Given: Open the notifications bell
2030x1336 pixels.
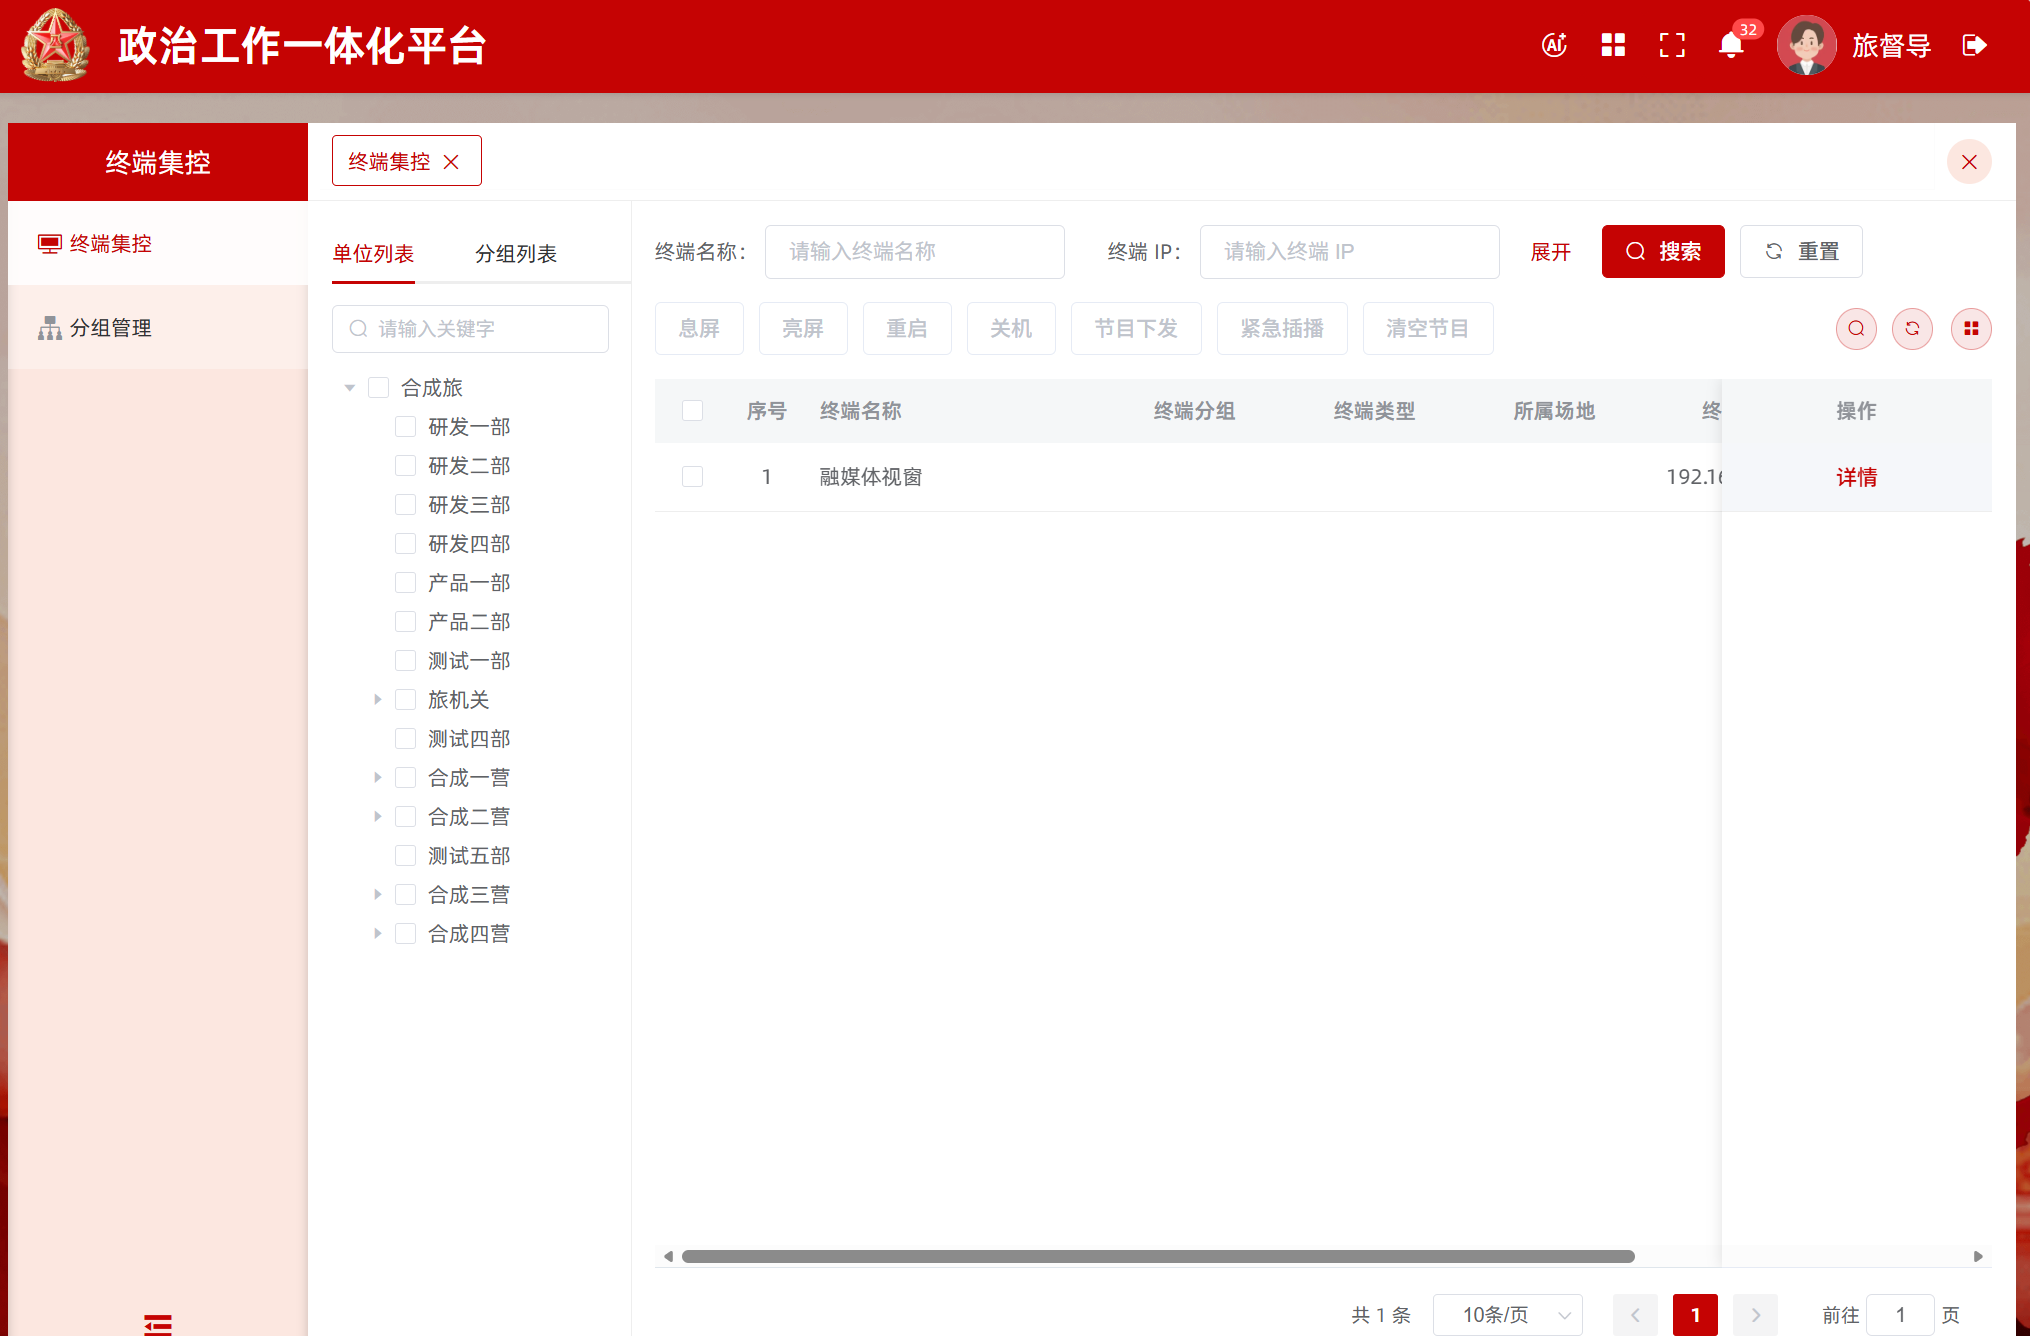Looking at the screenshot, I should (1731, 45).
